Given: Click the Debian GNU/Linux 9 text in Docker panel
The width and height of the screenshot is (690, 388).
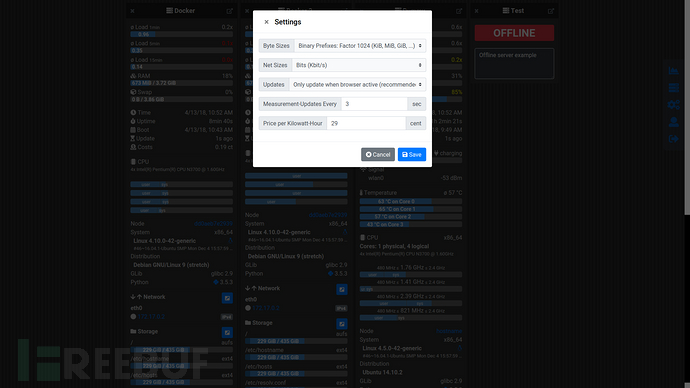Looking at the screenshot, I should click(171, 265).
